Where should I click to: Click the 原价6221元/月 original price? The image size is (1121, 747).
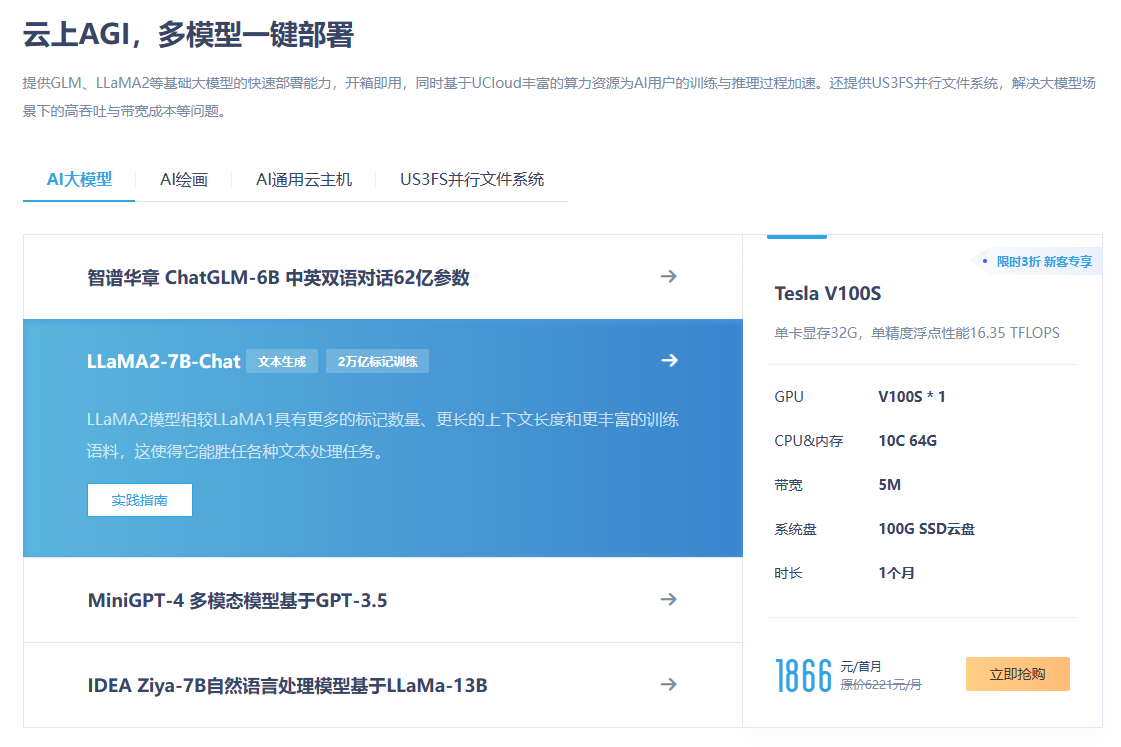881,685
